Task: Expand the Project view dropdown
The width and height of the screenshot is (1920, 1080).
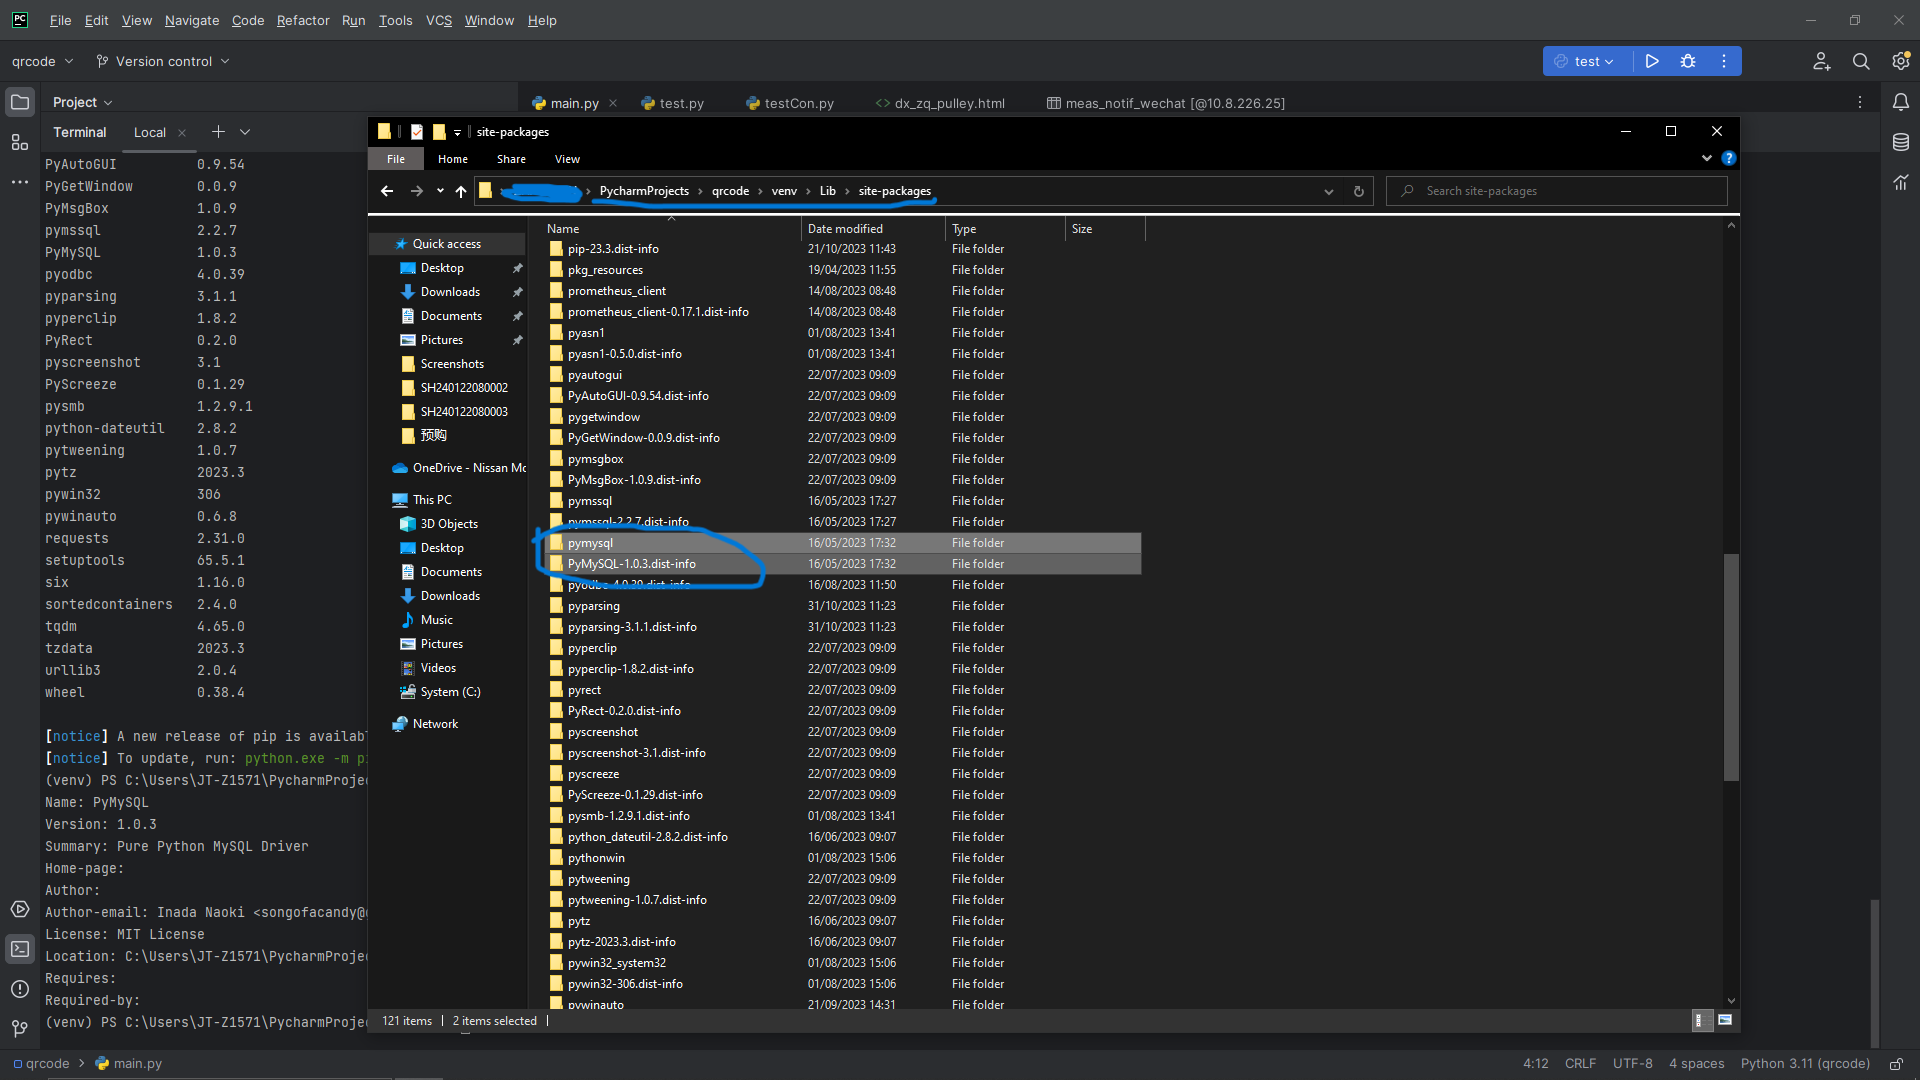Action: [x=82, y=102]
